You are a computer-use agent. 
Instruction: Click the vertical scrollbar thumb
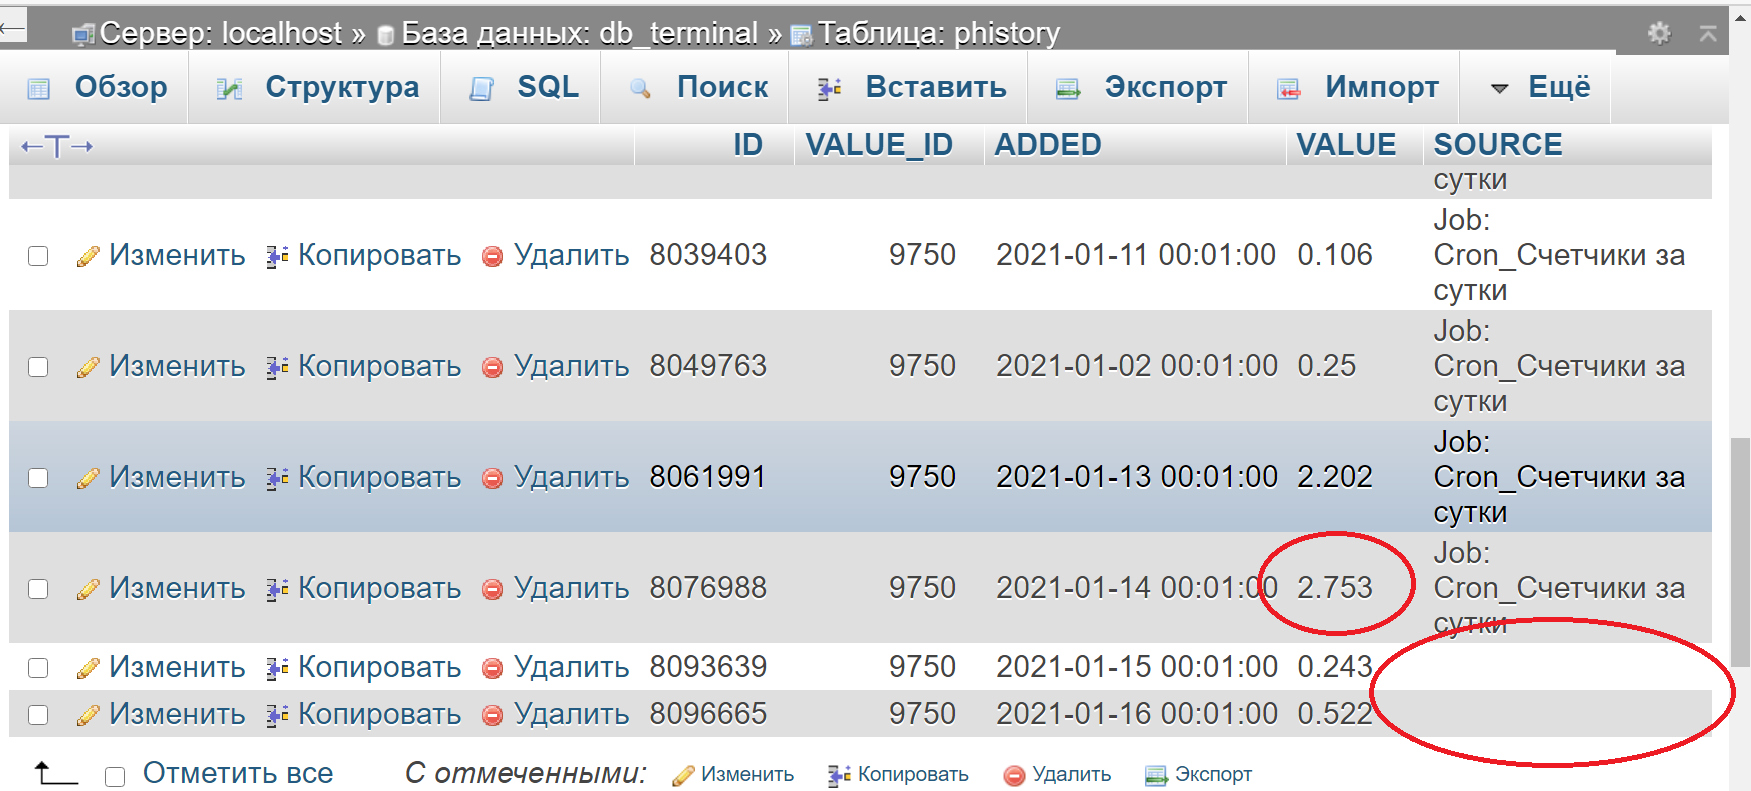pos(1740,550)
